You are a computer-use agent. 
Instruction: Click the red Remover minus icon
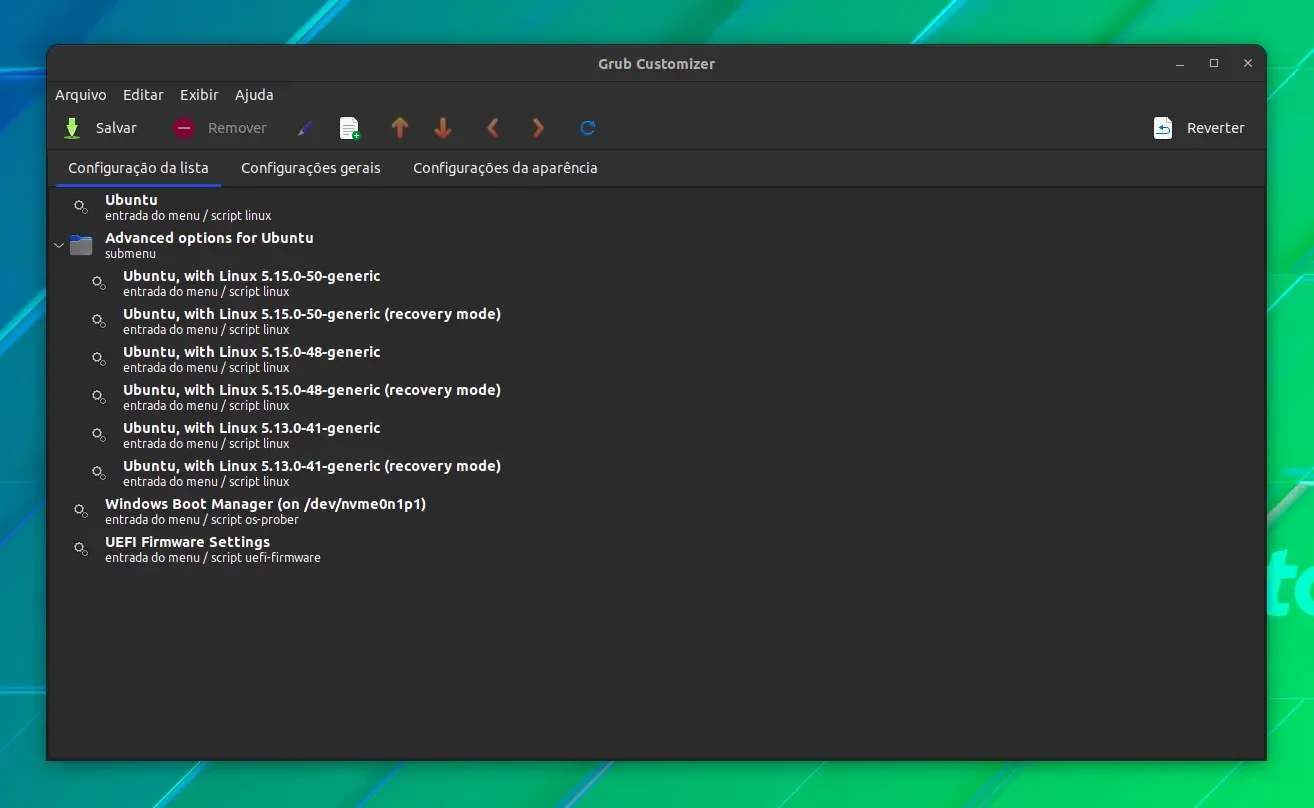(183, 128)
